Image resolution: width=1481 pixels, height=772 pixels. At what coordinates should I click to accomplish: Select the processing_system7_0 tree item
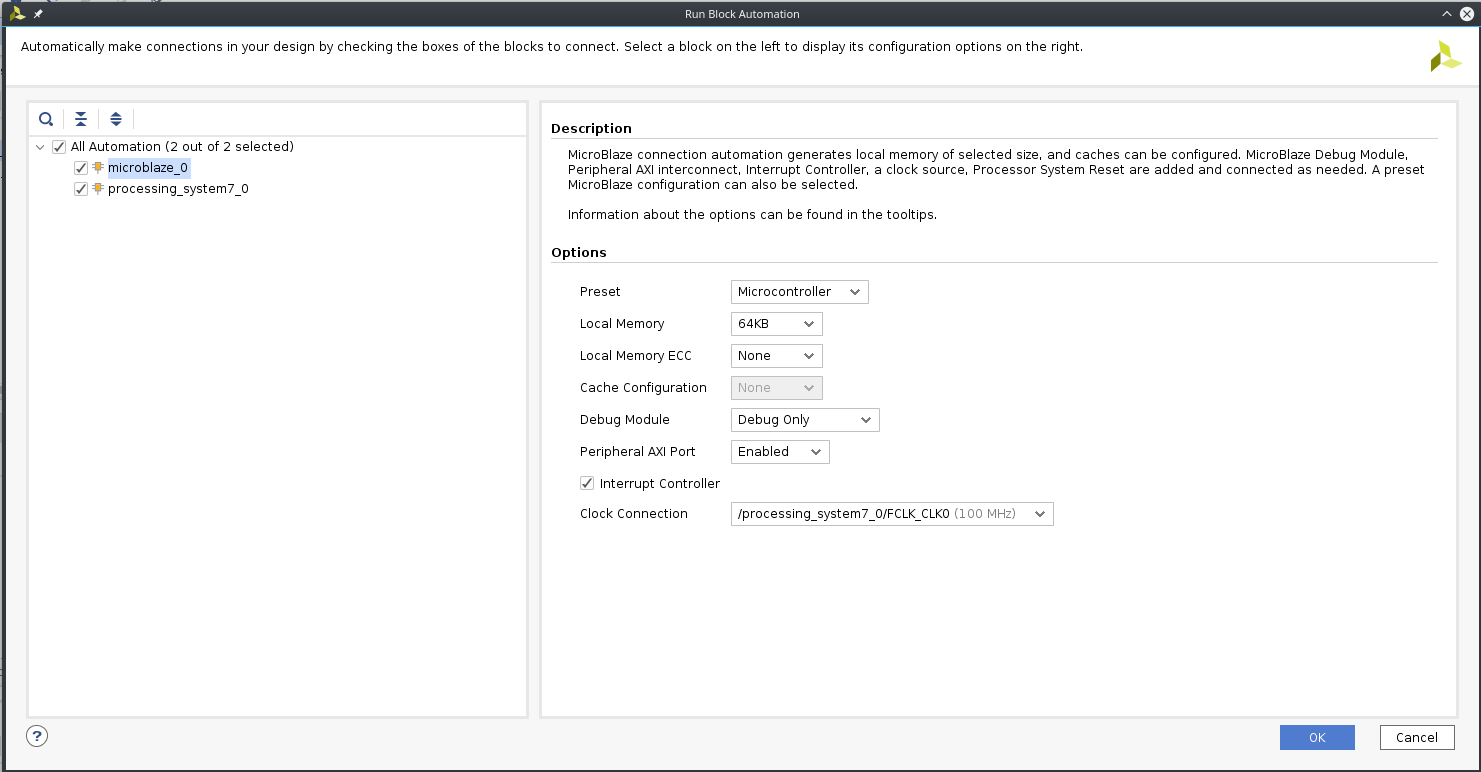click(x=178, y=188)
